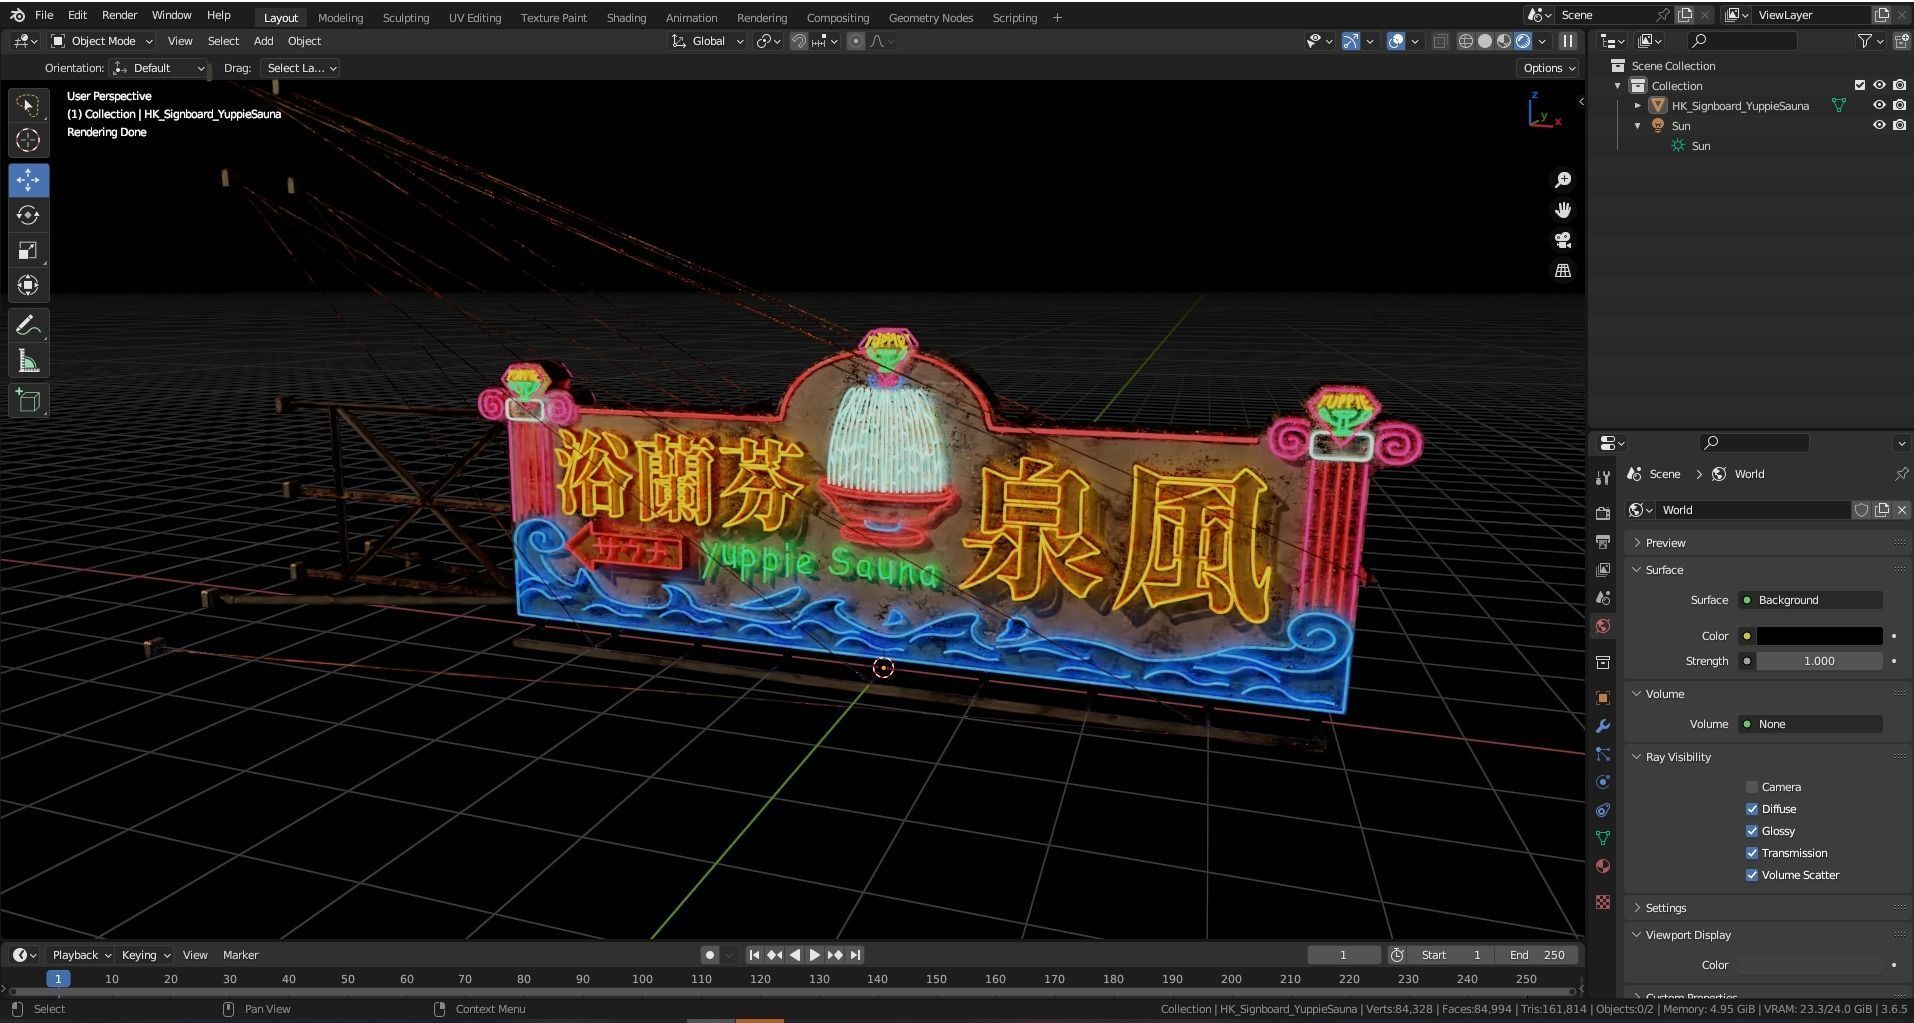Activate the Rotate tool
1914x1023 pixels.
click(28, 215)
